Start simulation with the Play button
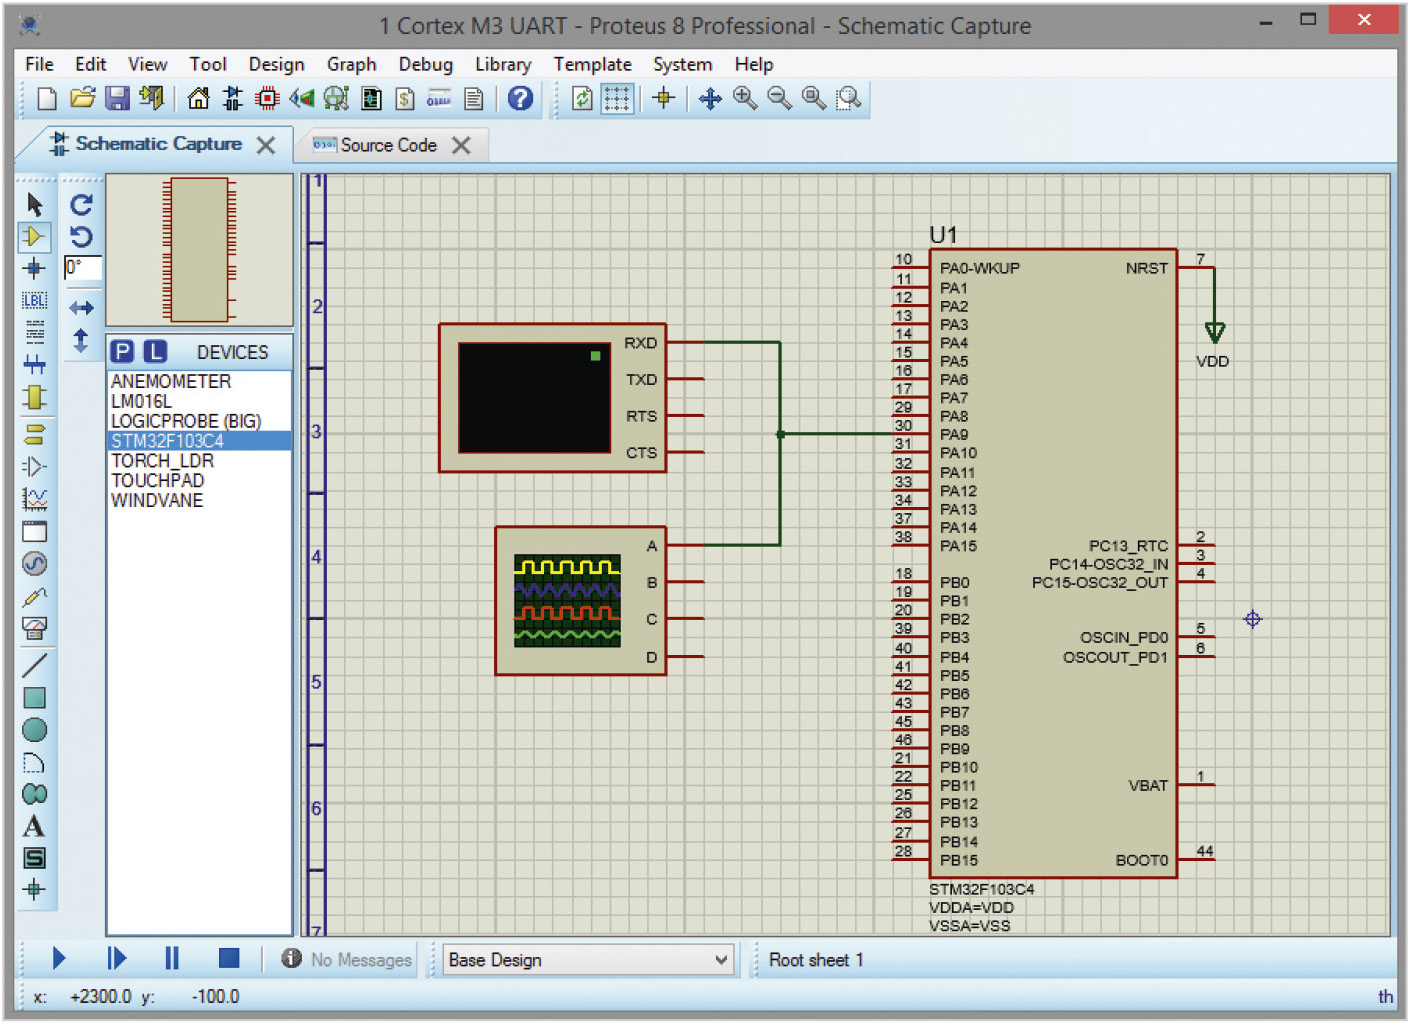The width and height of the screenshot is (1411, 1025). pyautogui.click(x=58, y=958)
